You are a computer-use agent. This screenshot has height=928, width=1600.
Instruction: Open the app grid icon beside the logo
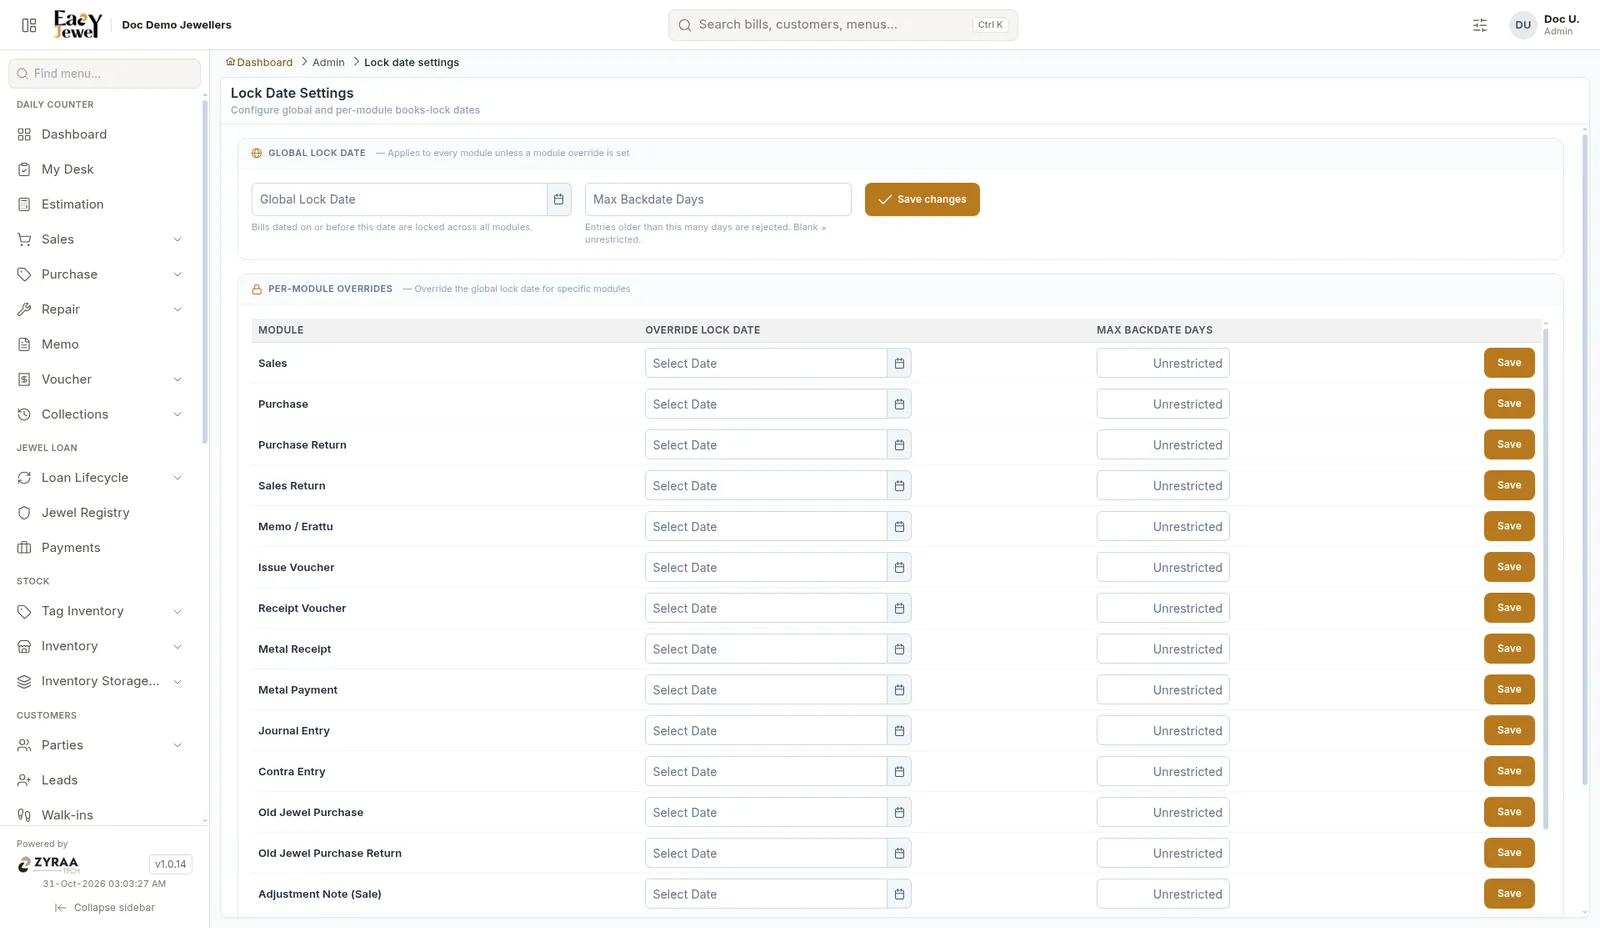tap(29, 25)
